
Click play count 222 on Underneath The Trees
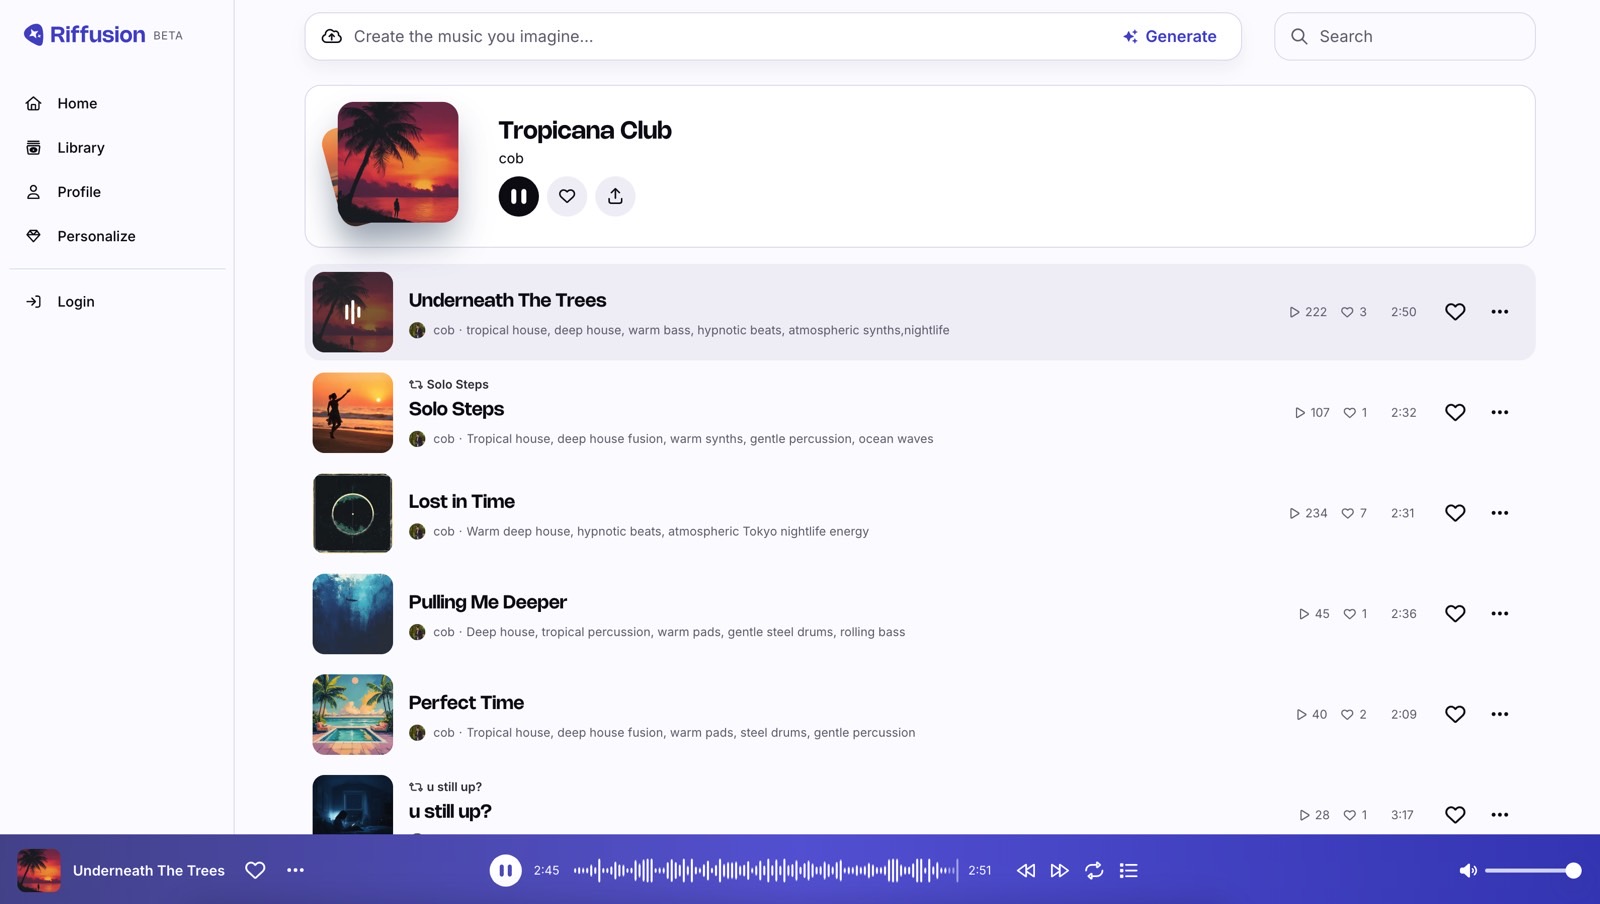[x=1308, y=312]
